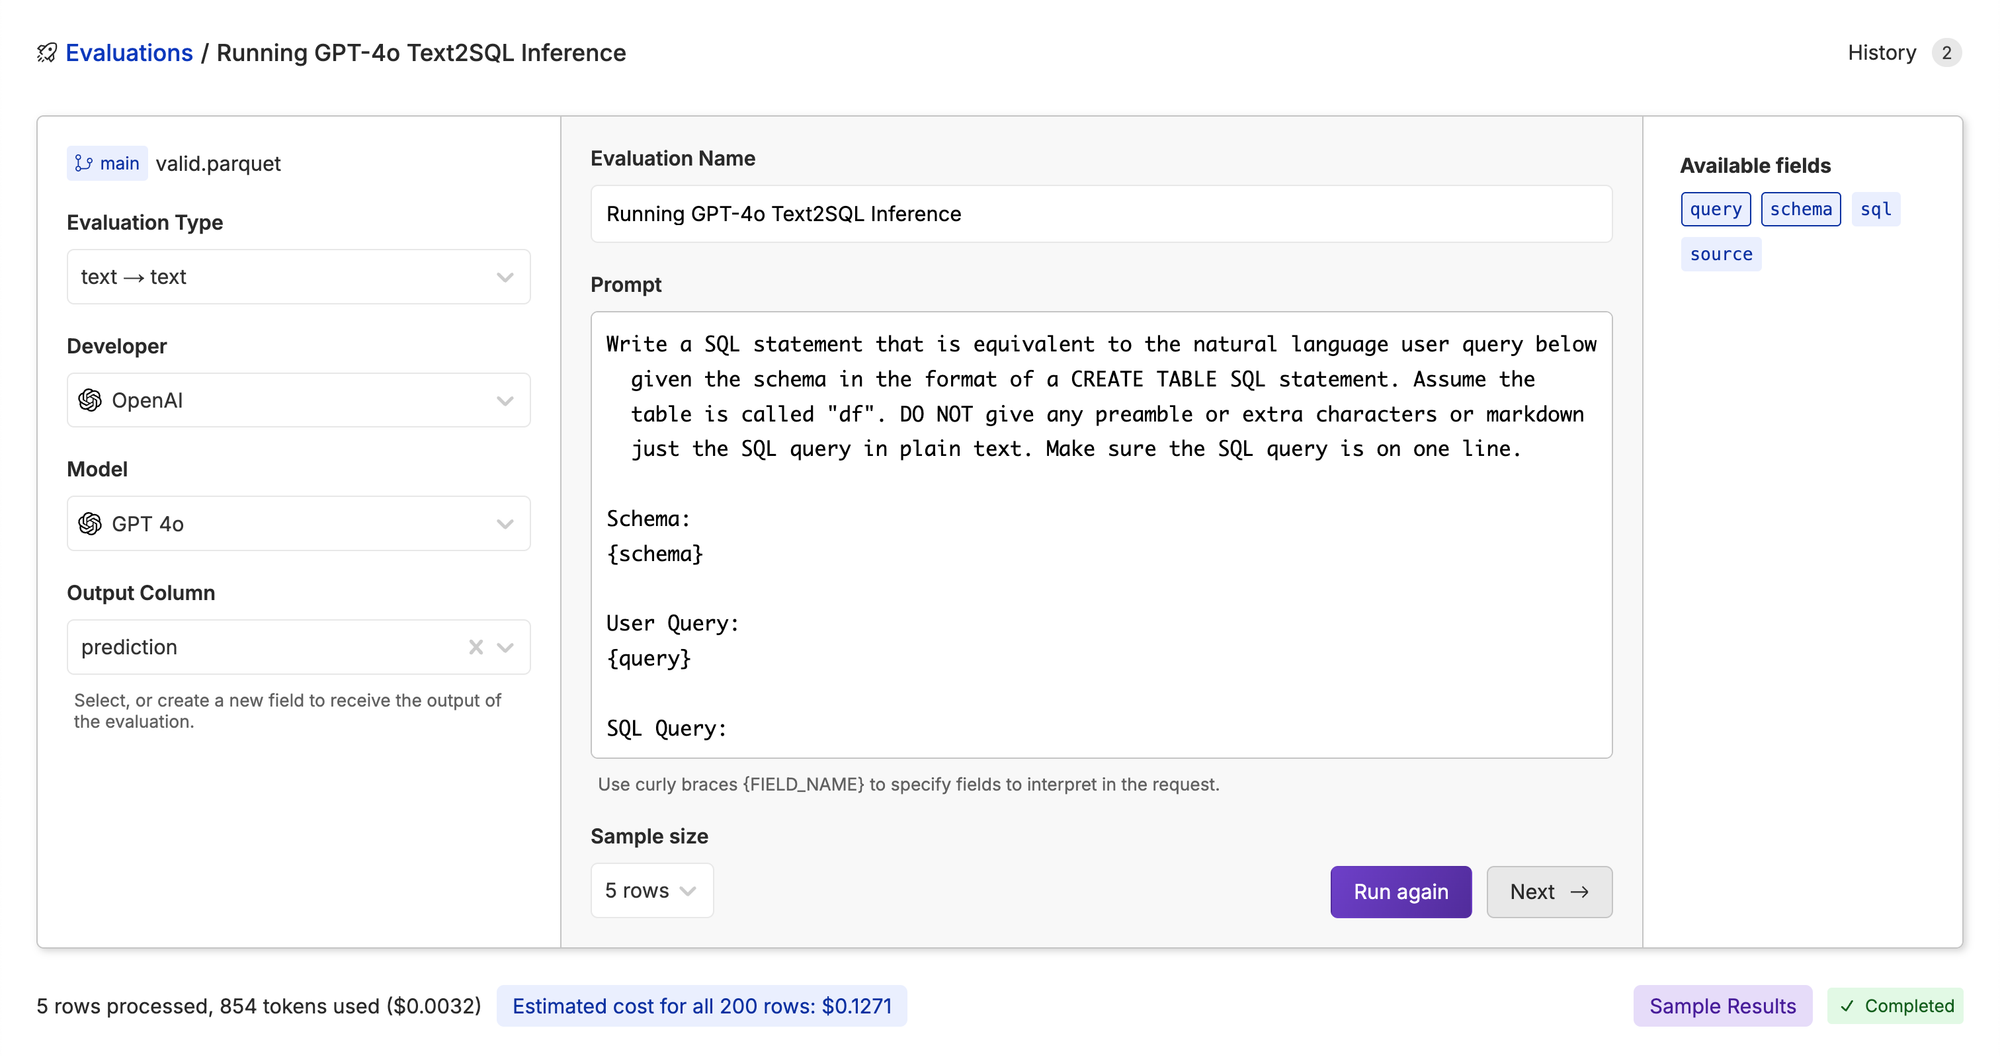2000x1056 pixels.
Task: Open the Sample size dropdown with 5 rows
Action: pyautogui.click(x=652, y=891)
